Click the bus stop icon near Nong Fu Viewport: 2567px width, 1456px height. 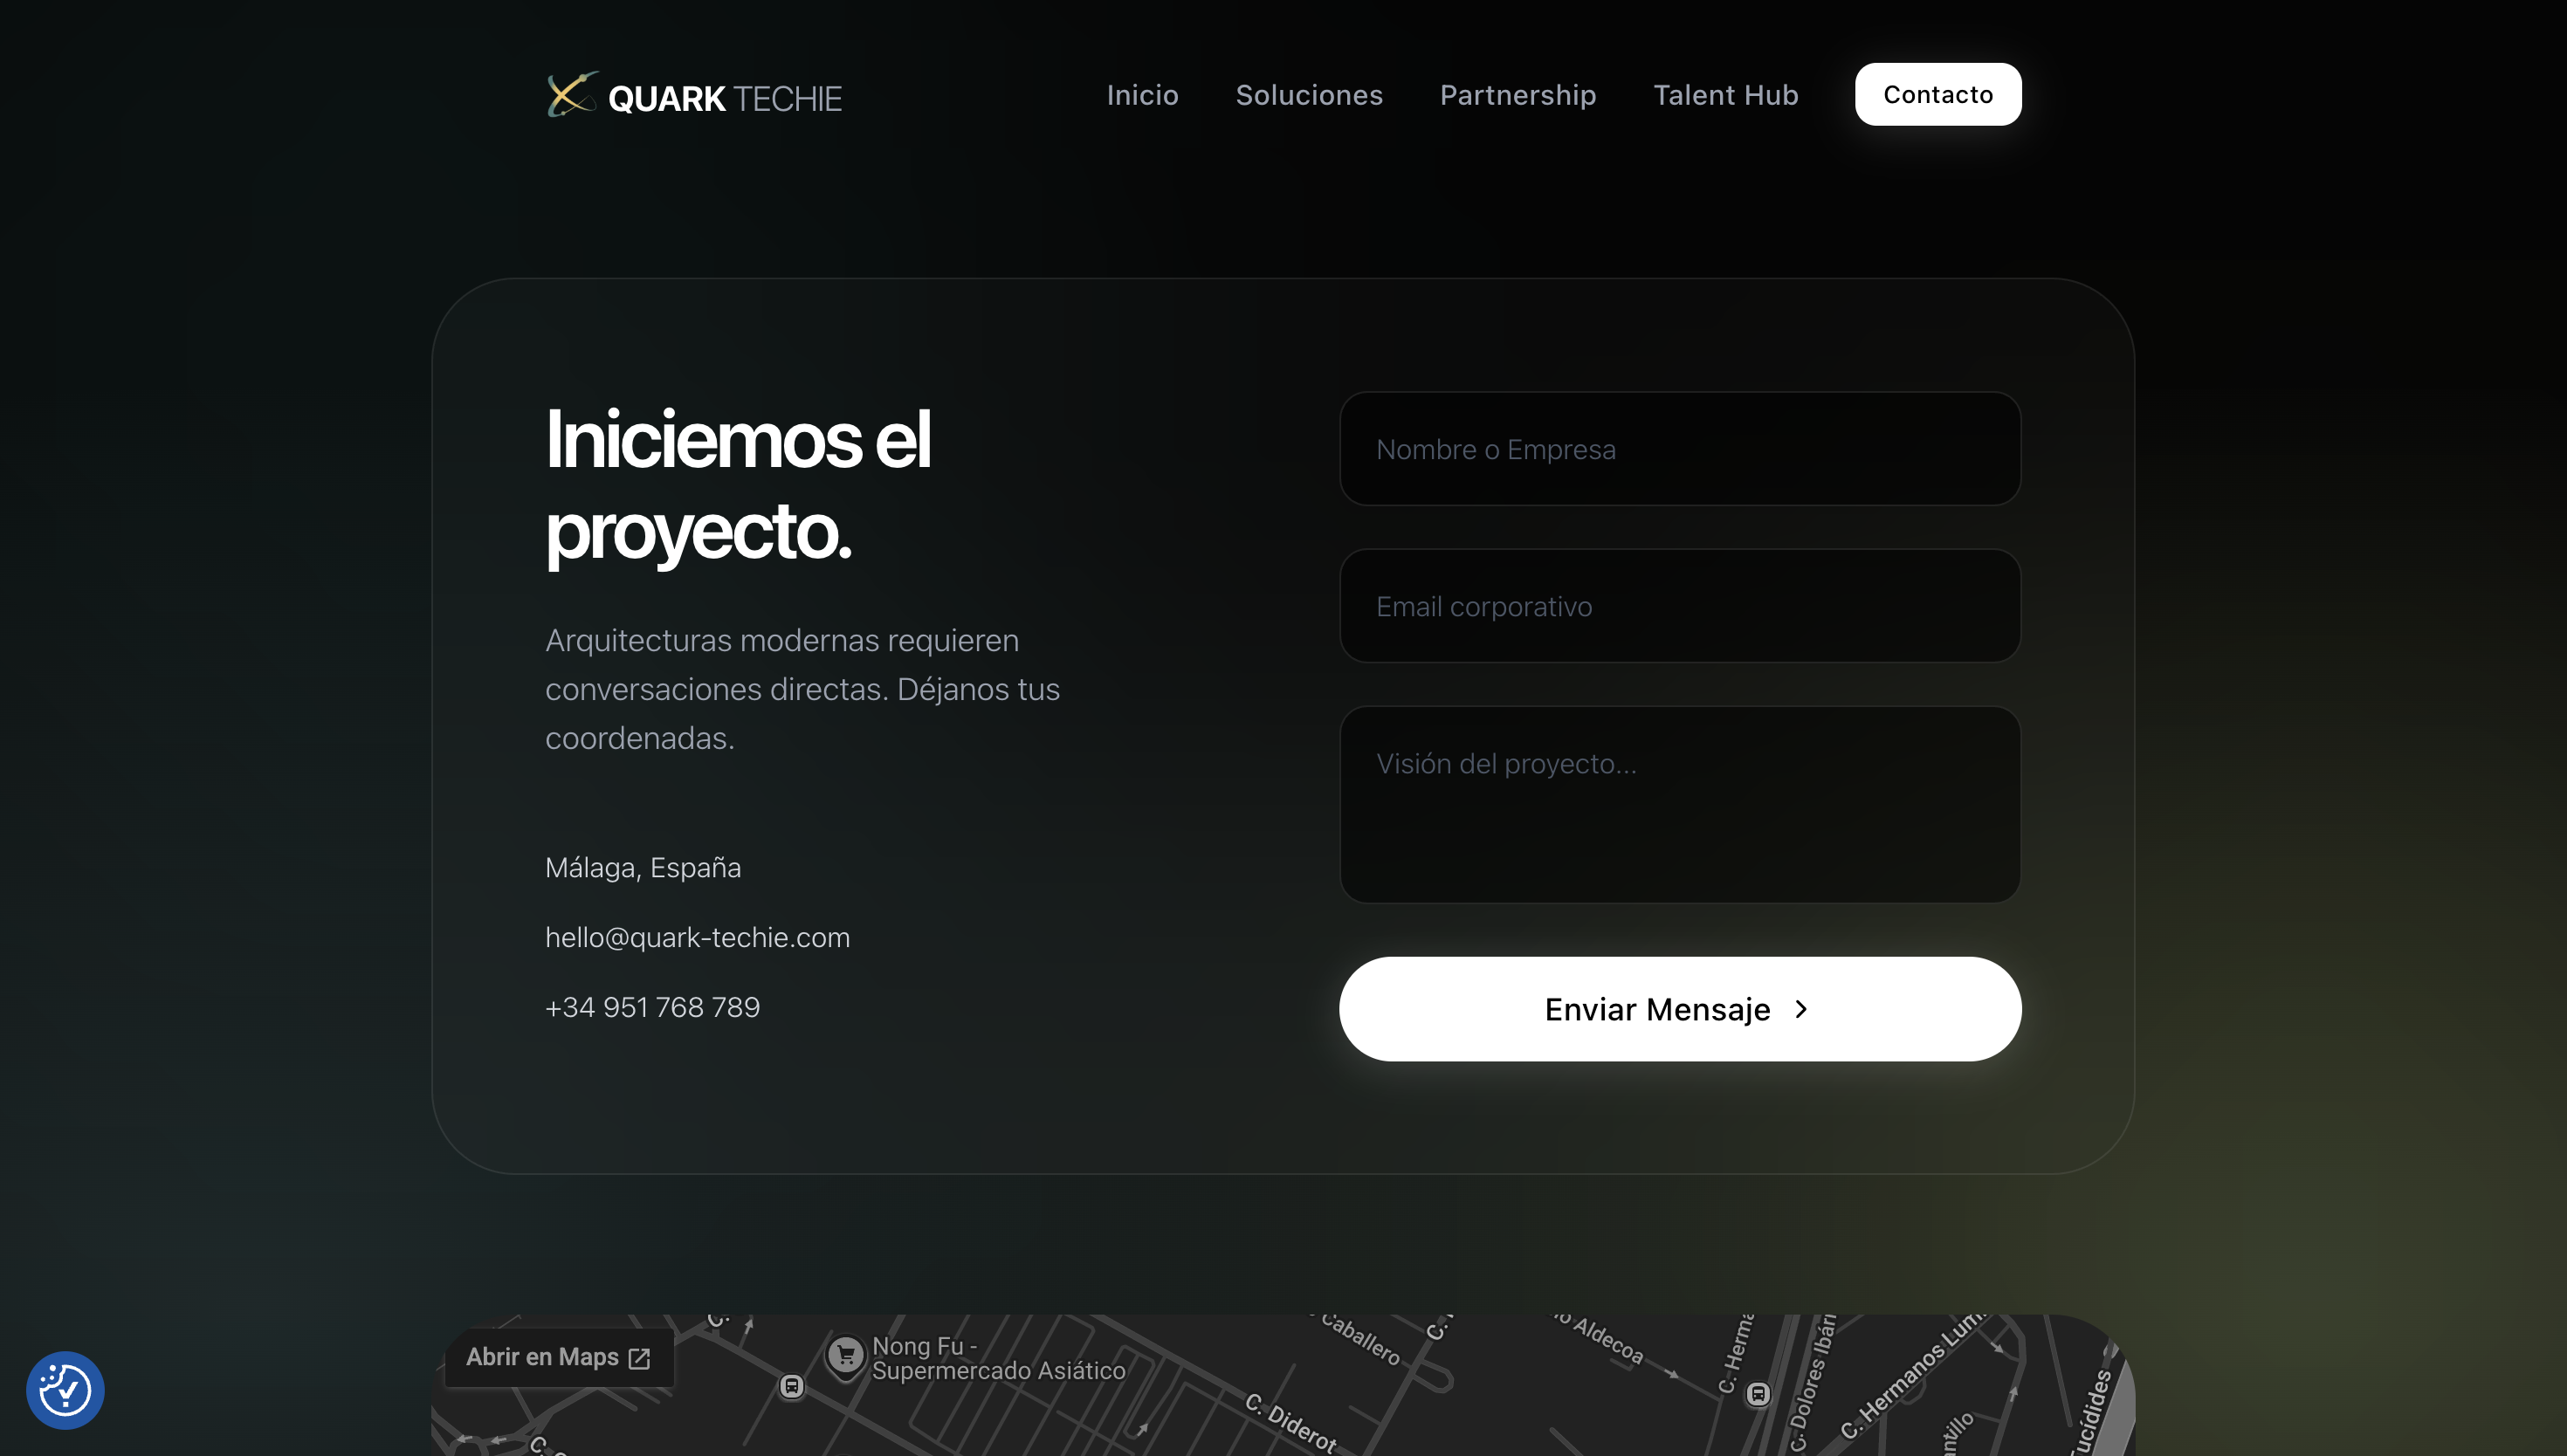point(792,1387)
